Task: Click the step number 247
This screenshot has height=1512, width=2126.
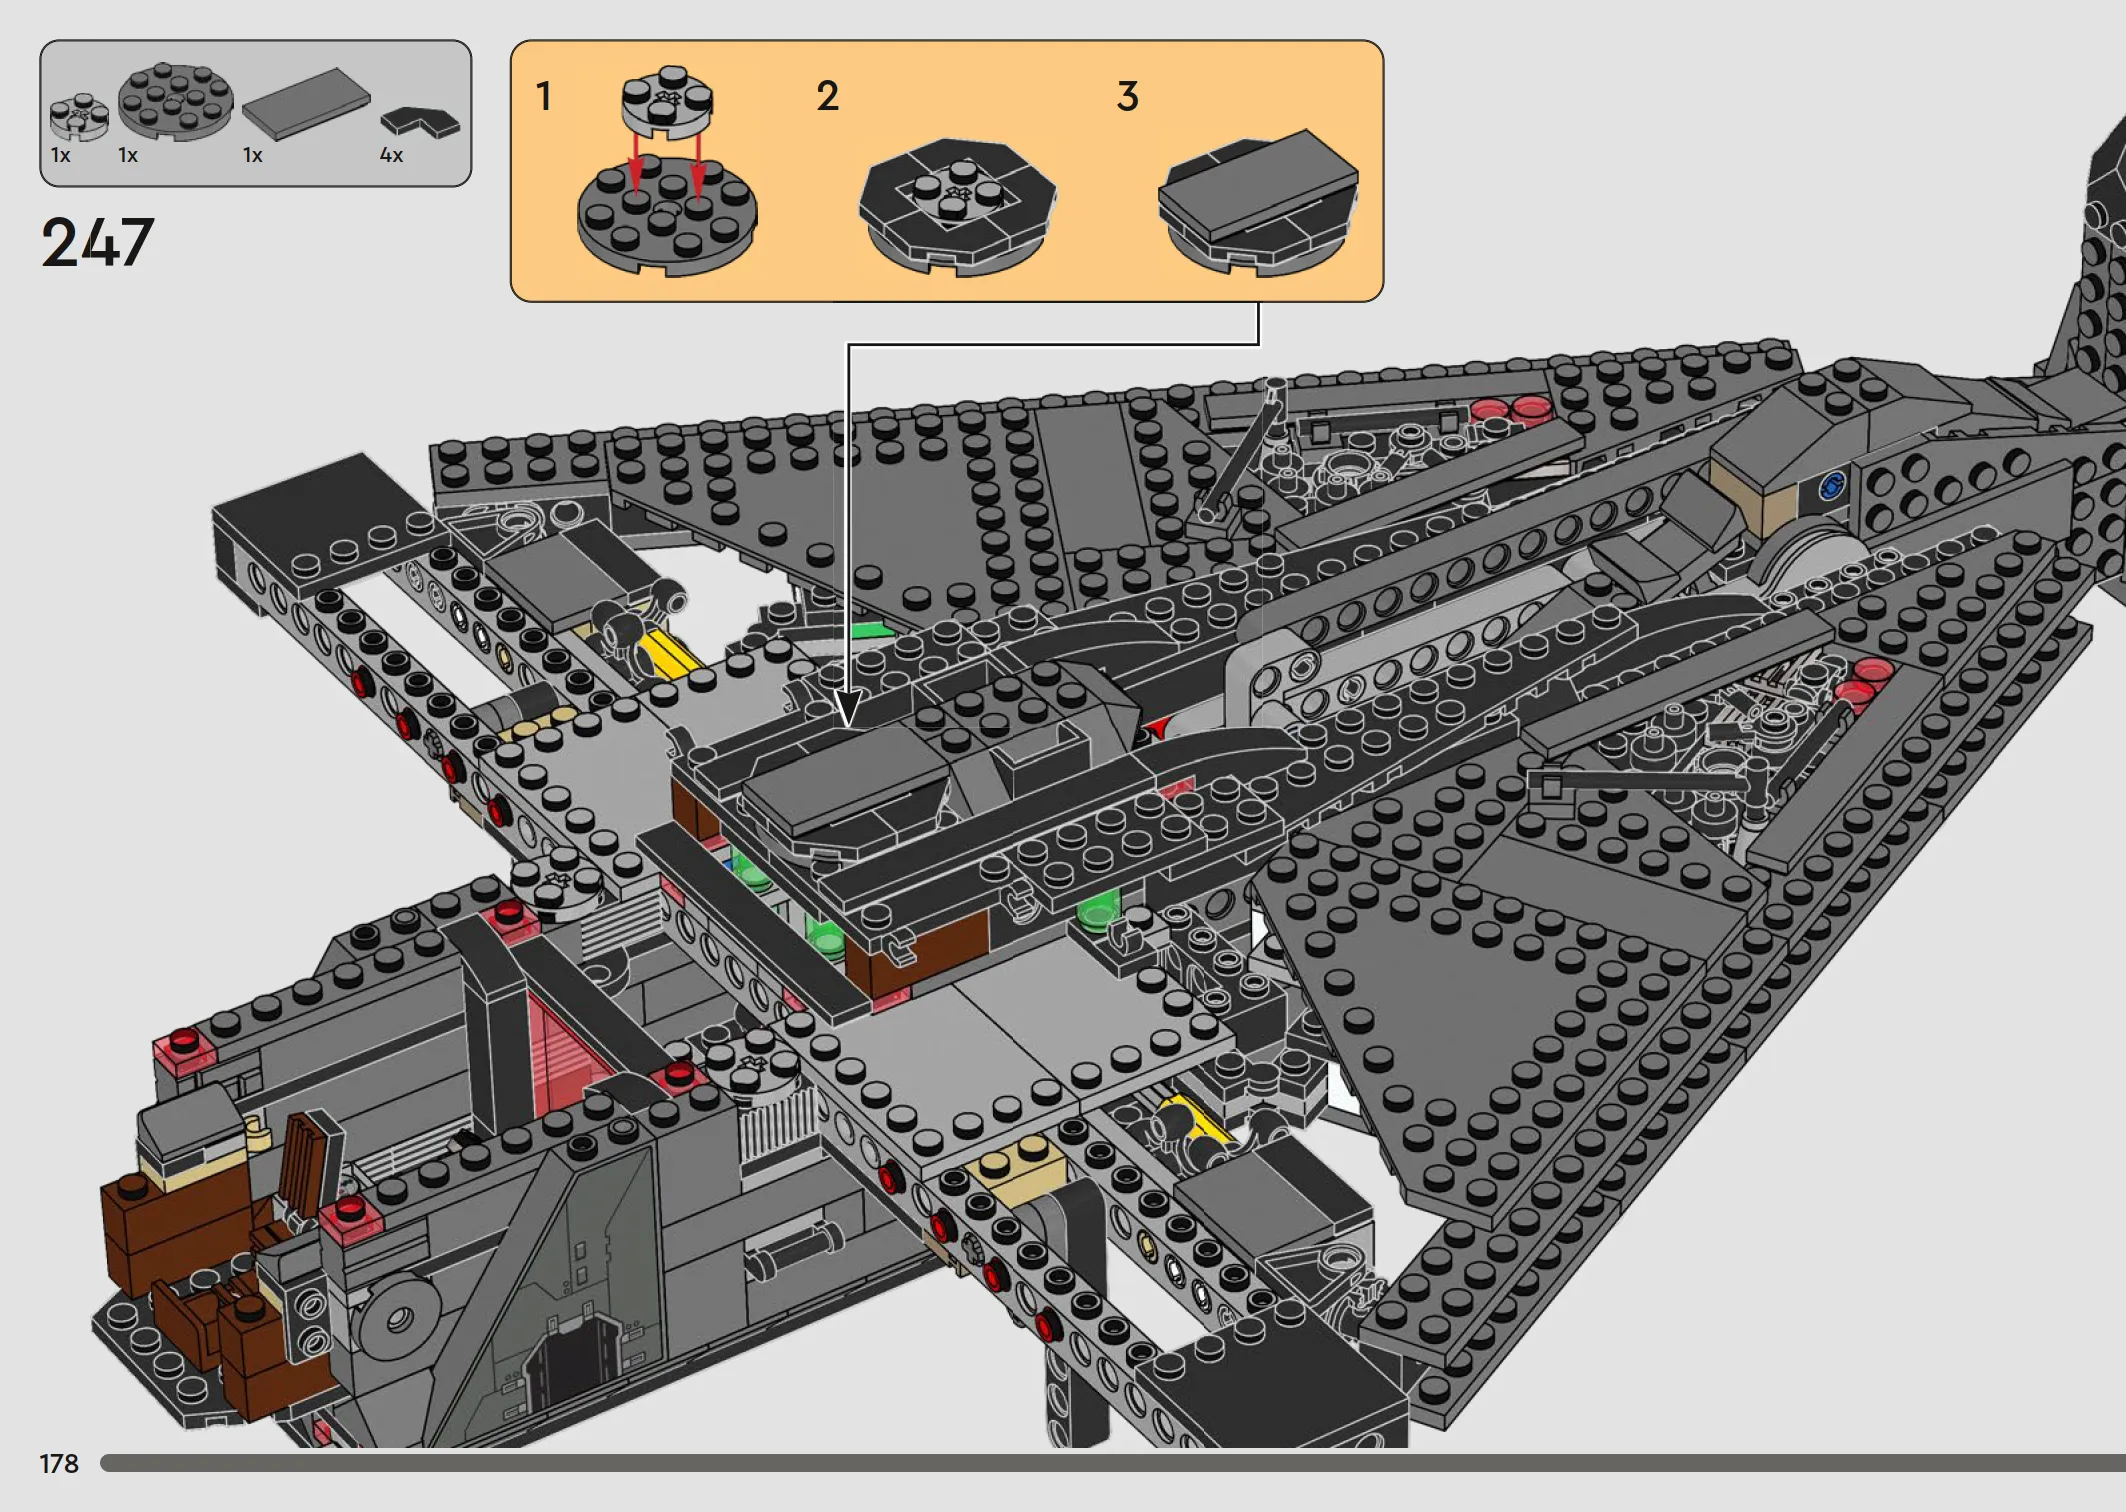Action: (x=97, y=242)
